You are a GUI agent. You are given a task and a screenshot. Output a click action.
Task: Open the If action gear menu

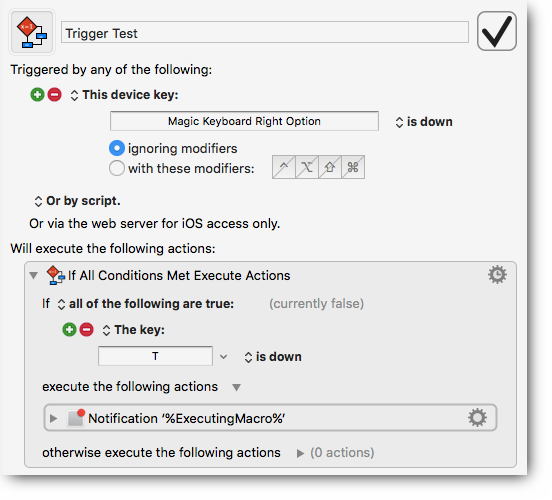point(497,275)
